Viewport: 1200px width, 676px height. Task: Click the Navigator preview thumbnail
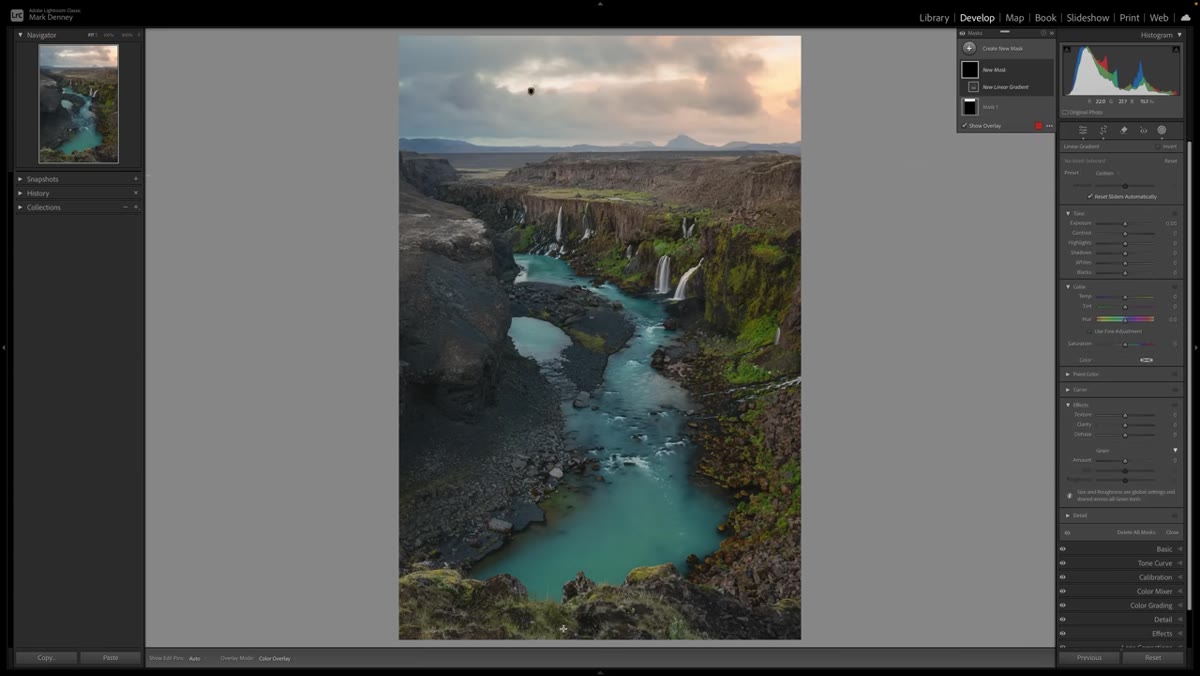coord(78,104)
